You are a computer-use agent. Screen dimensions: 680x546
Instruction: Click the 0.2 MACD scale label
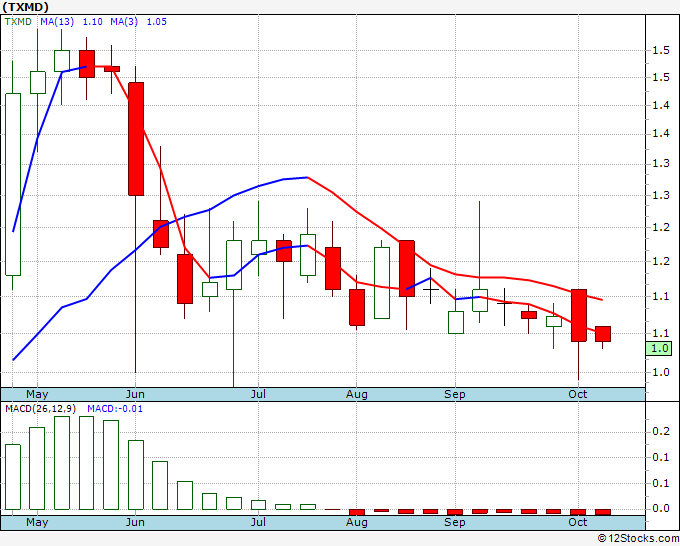pyautogui.click(x=661, y=431)
